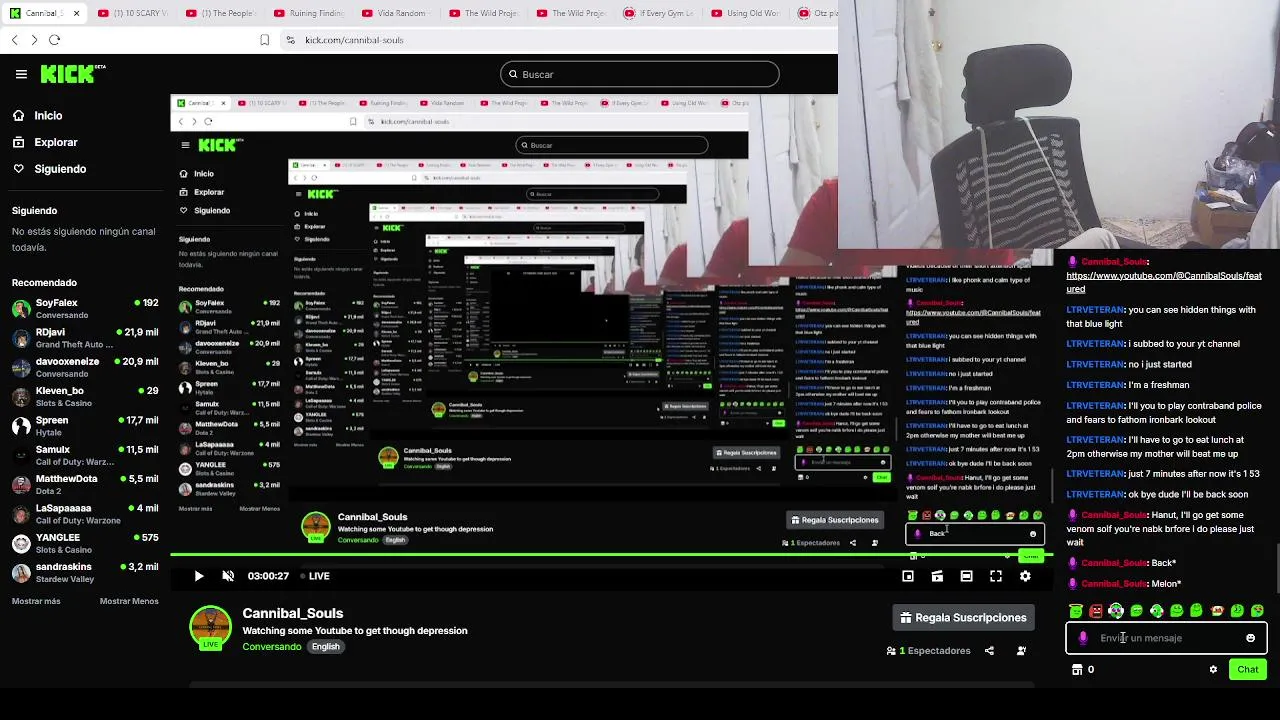This screenshot has width=1280, height=720.
Task: Play the paused live stream
Action: pos(198,576)
